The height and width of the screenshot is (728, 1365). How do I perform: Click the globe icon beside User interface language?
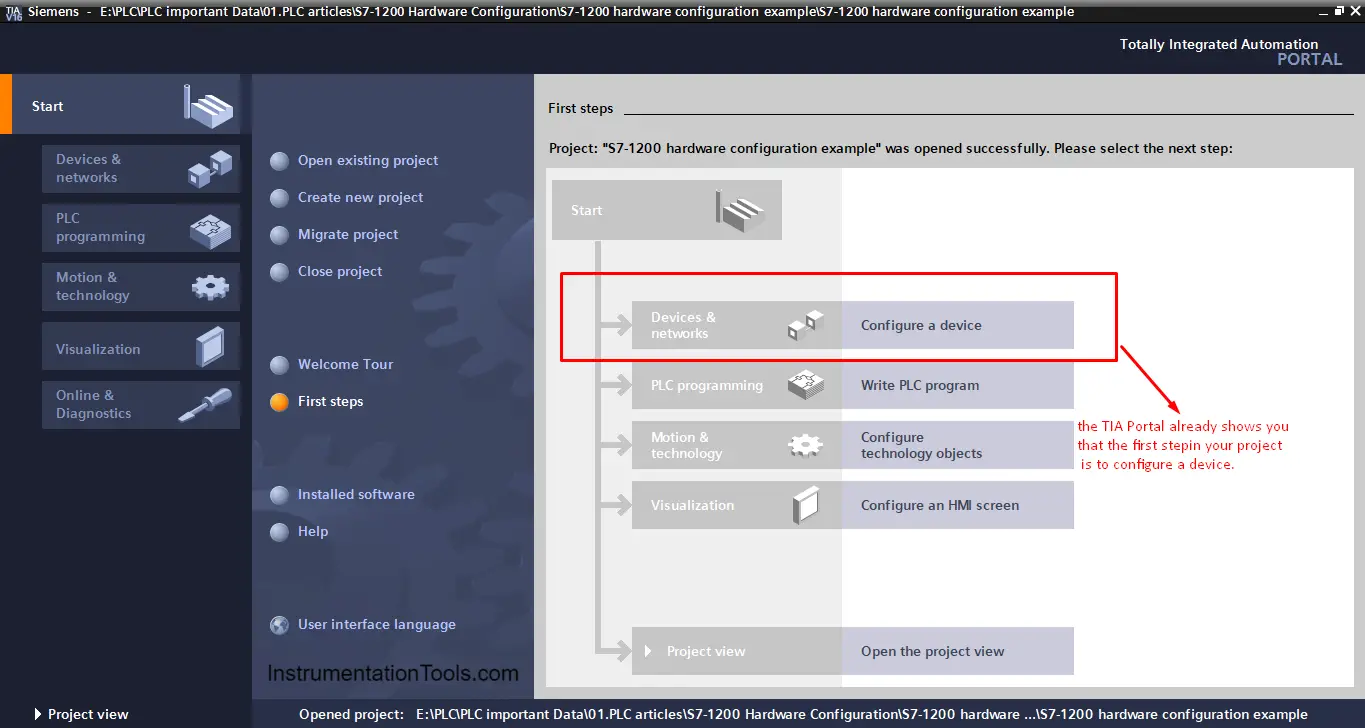pyautogui.click(x=280, y=625)
